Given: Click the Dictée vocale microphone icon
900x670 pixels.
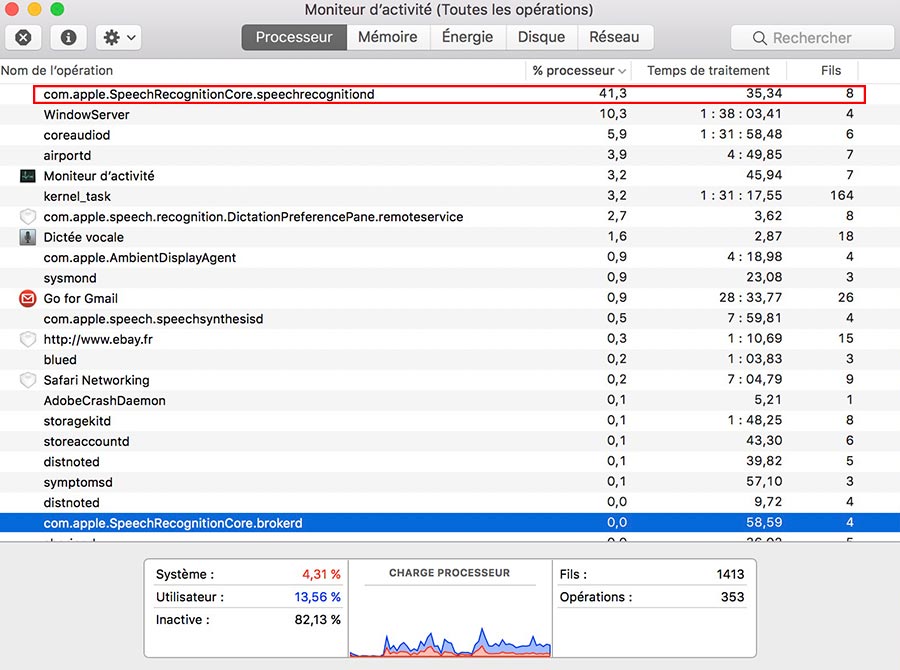Looking at the screenshot, I should [28, 237].
